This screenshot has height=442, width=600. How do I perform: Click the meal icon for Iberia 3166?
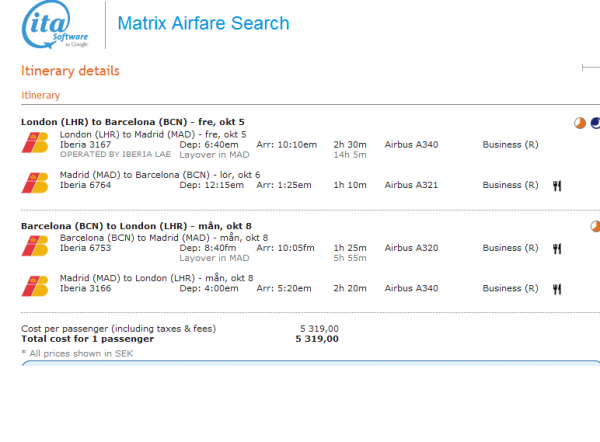[557, 289]
